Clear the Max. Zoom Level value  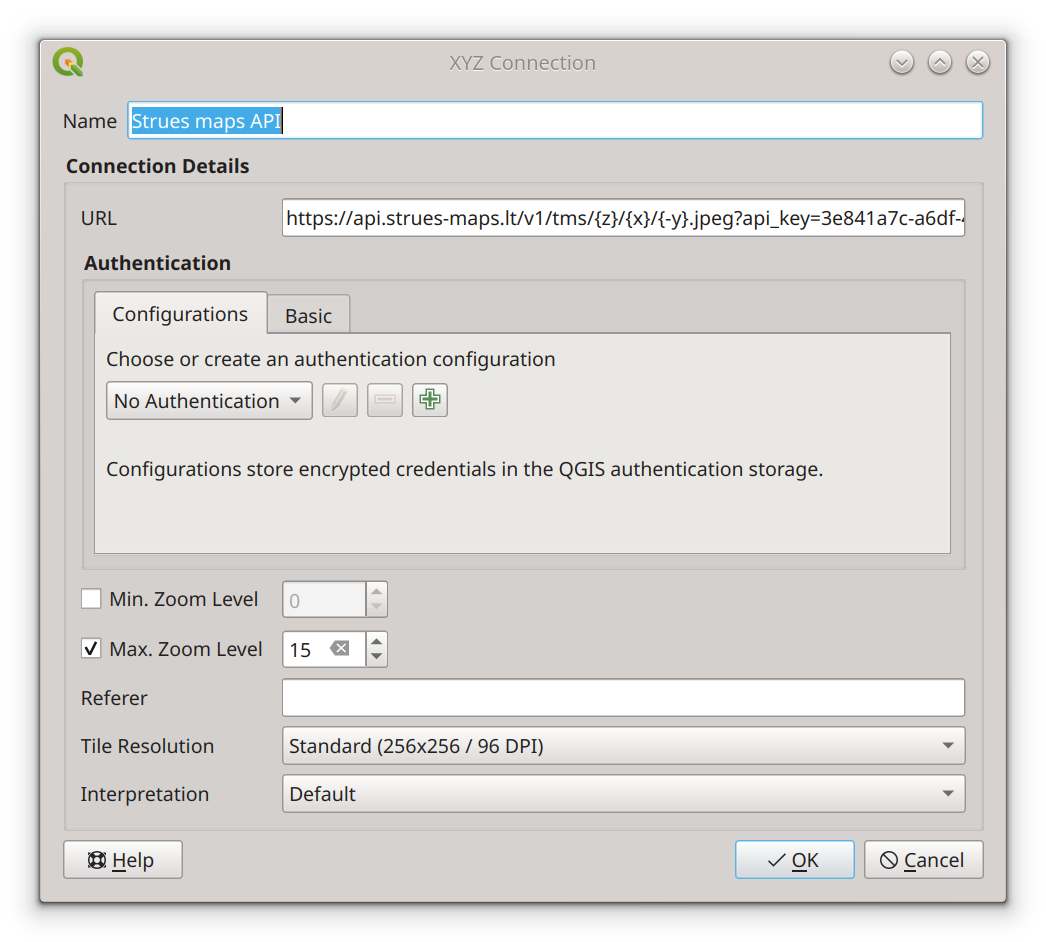(x=340, y=648)
